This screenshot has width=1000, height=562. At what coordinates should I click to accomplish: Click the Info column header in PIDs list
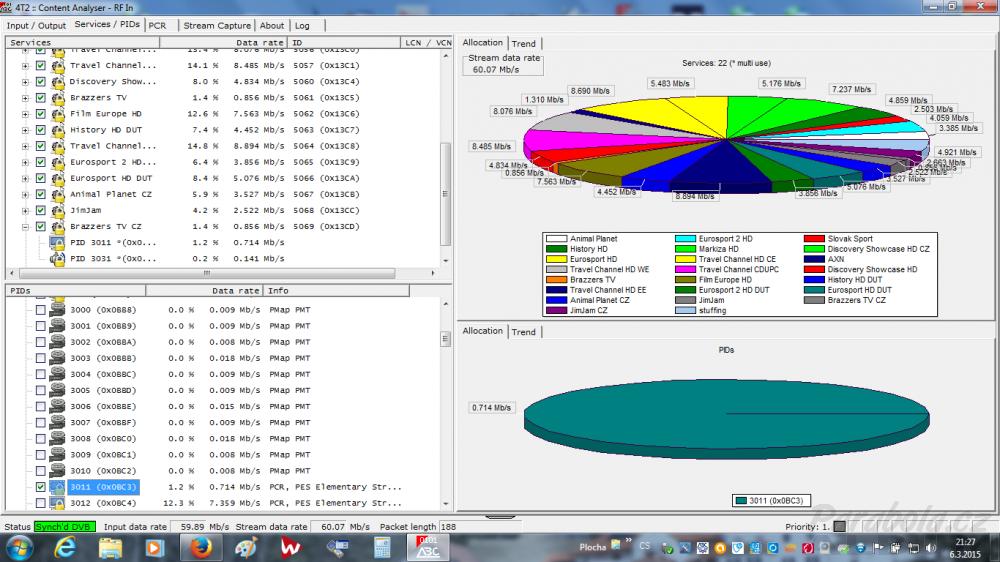click(336, 290)
